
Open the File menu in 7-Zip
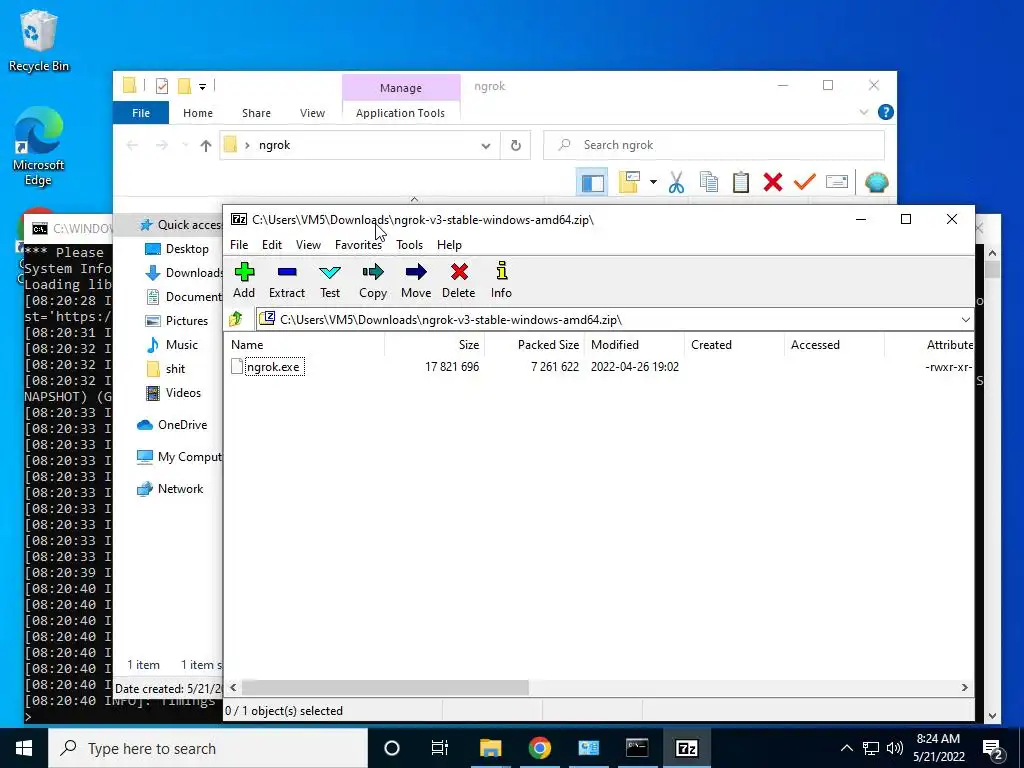(239, 245)
